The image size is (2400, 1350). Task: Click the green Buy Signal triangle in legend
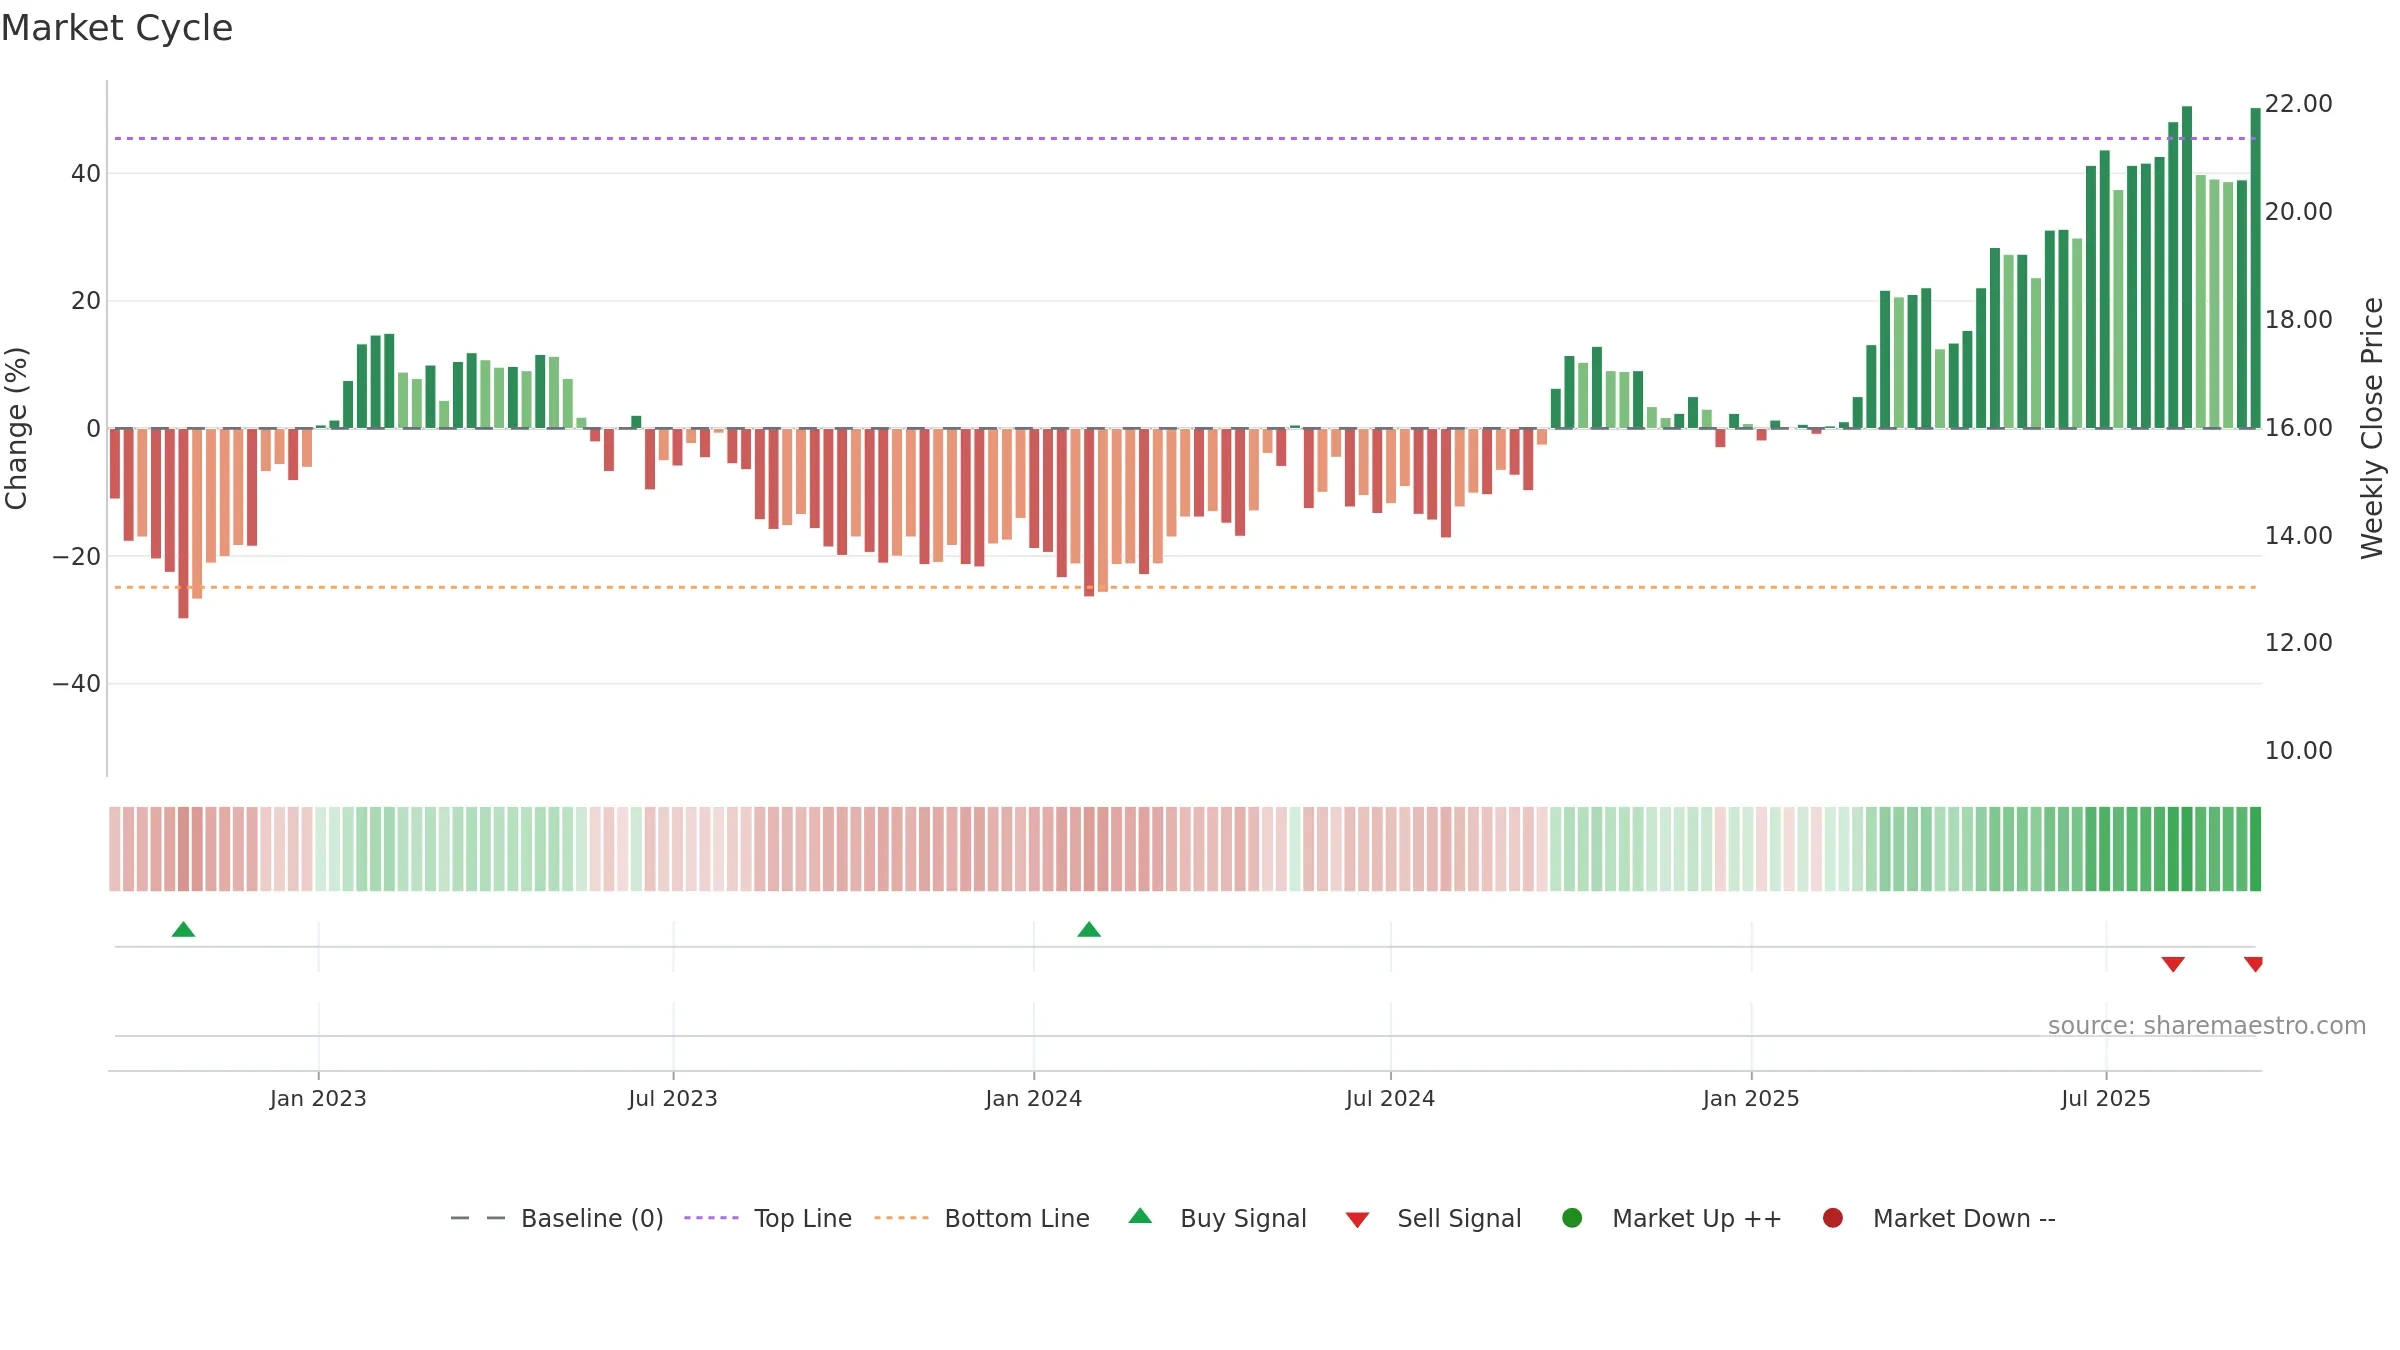1140,1216
